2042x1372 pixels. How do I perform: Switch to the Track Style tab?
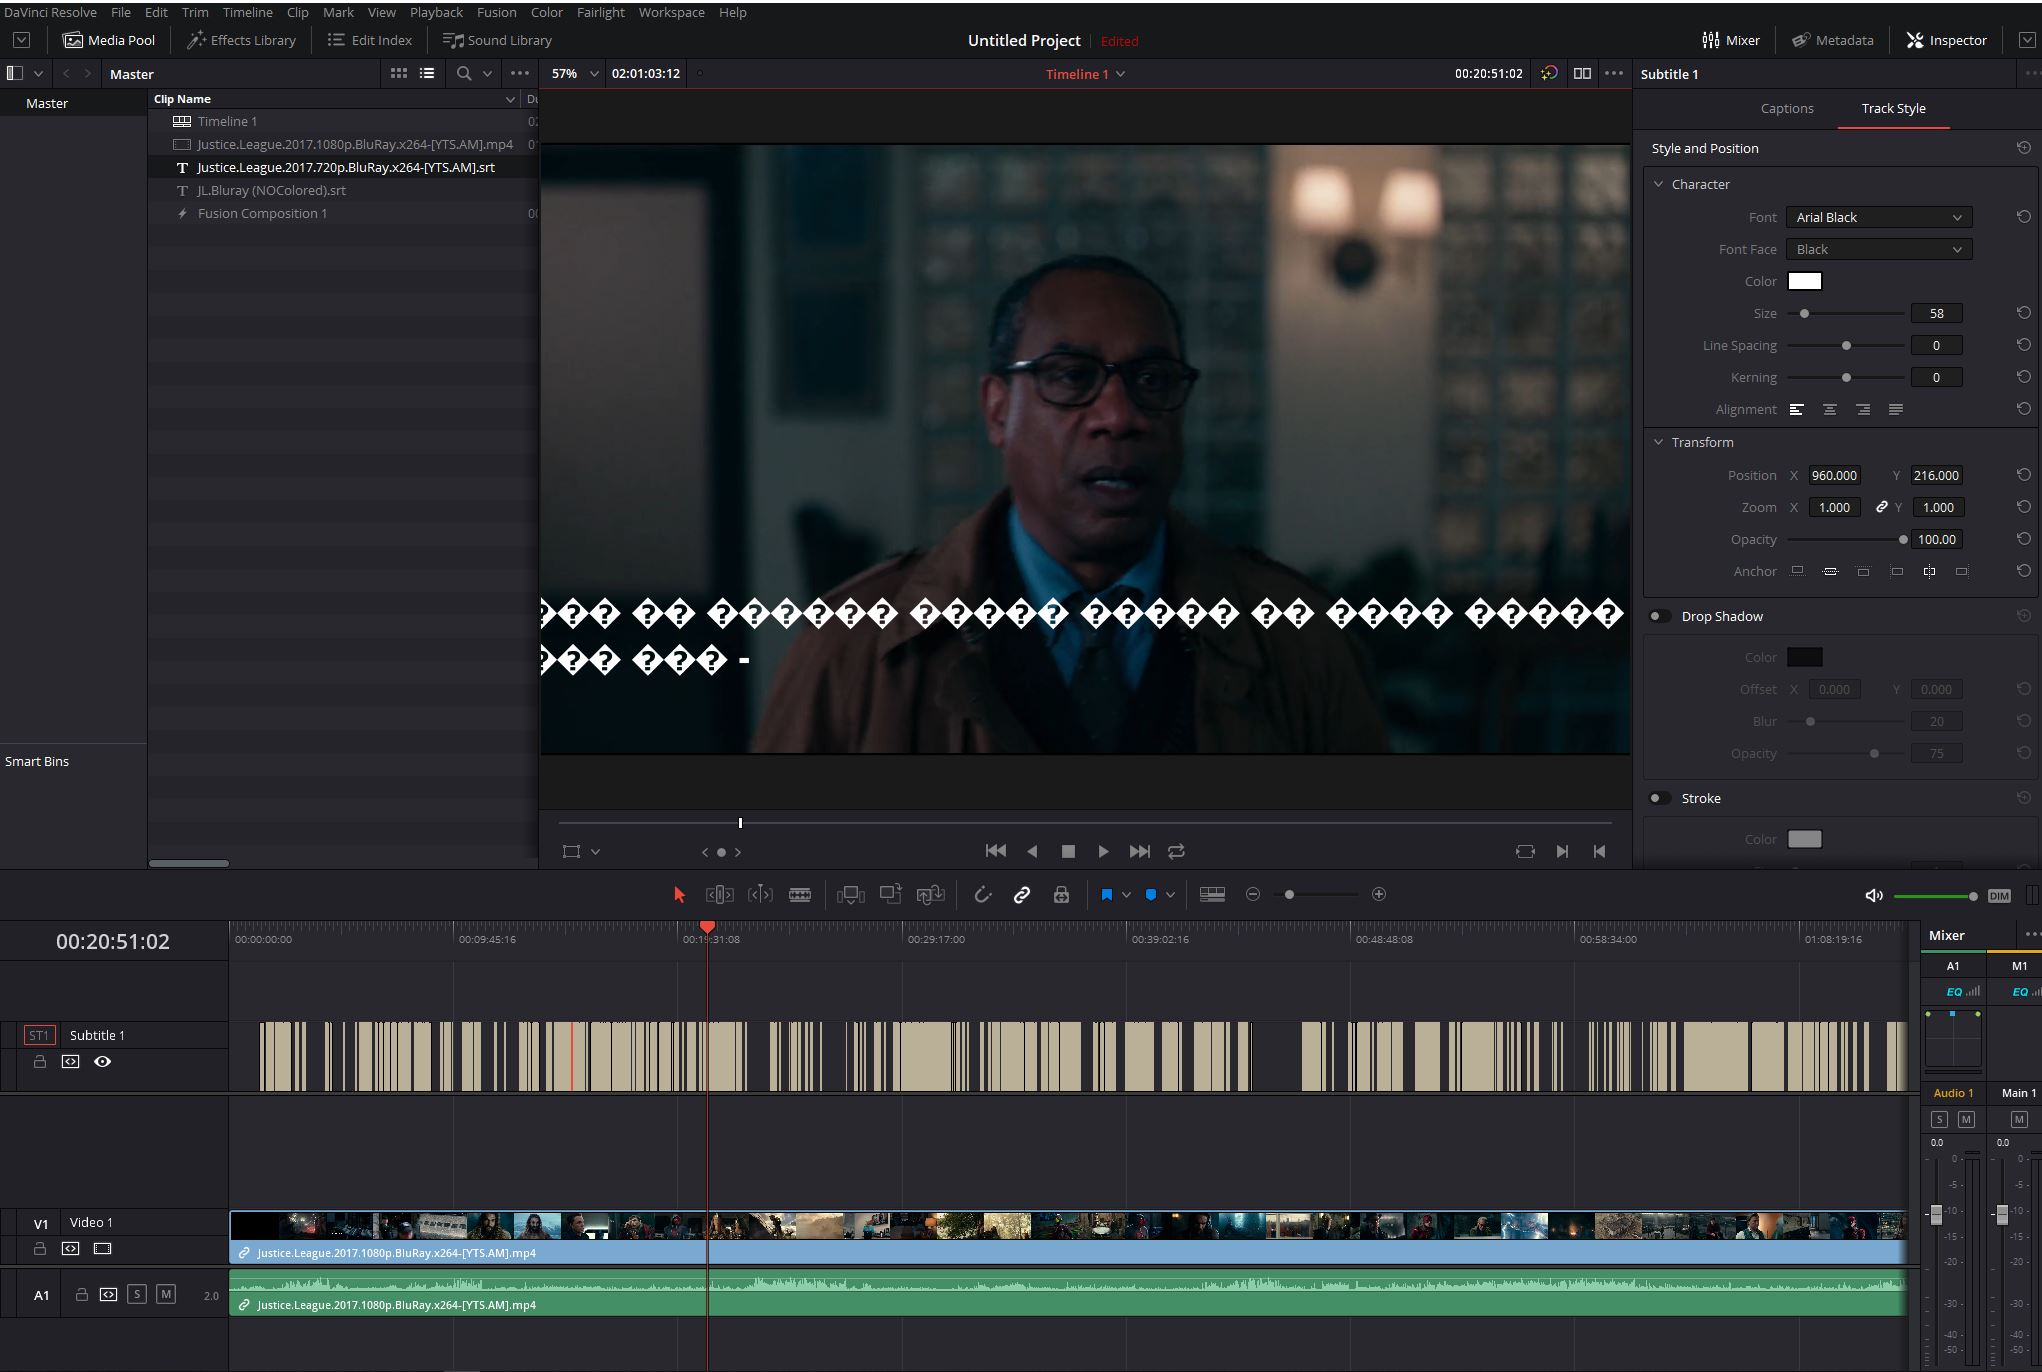[x=1893, y=108]
